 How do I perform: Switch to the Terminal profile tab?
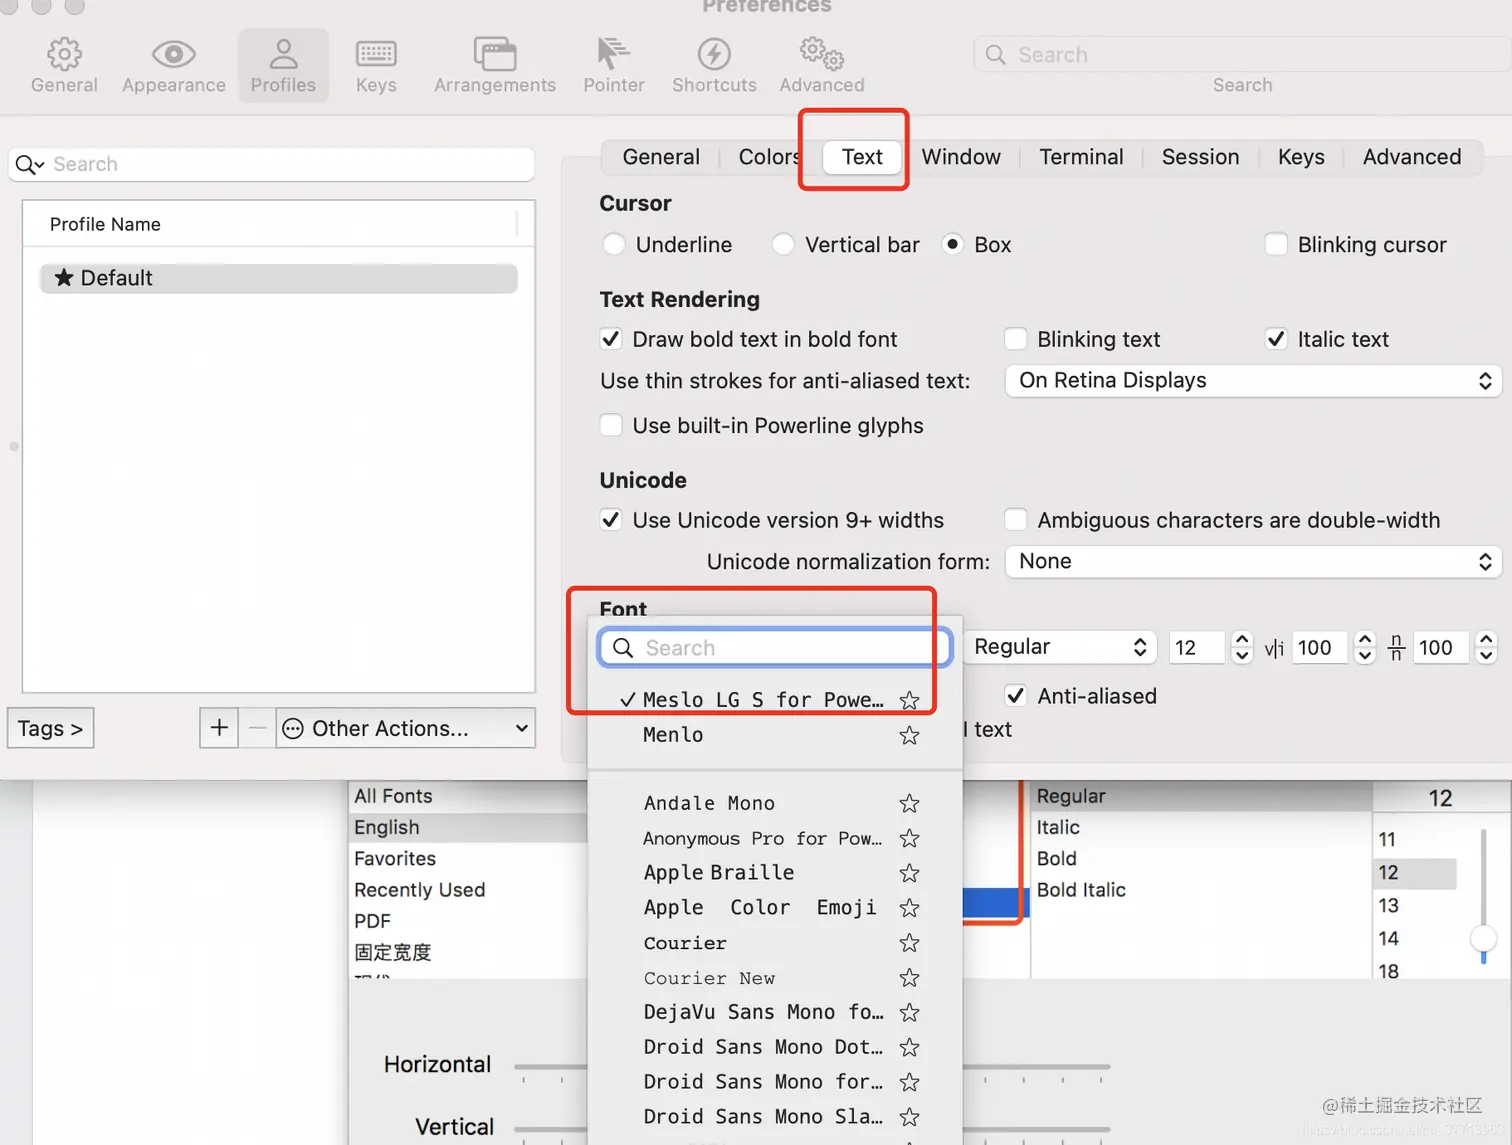[1081, 157]
